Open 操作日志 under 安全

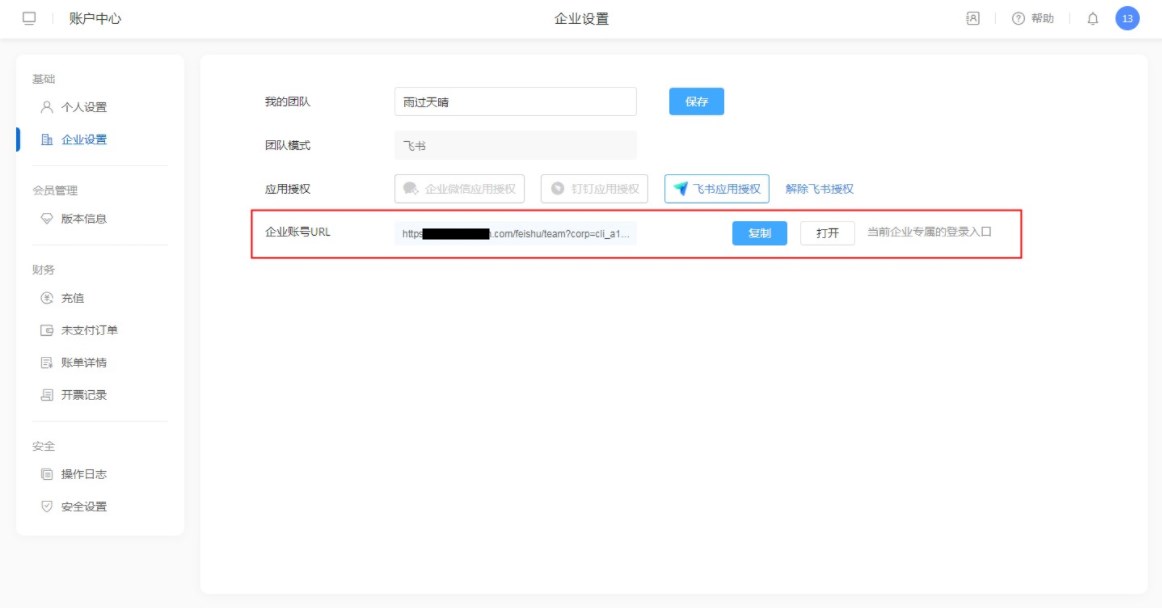(83, 474)
